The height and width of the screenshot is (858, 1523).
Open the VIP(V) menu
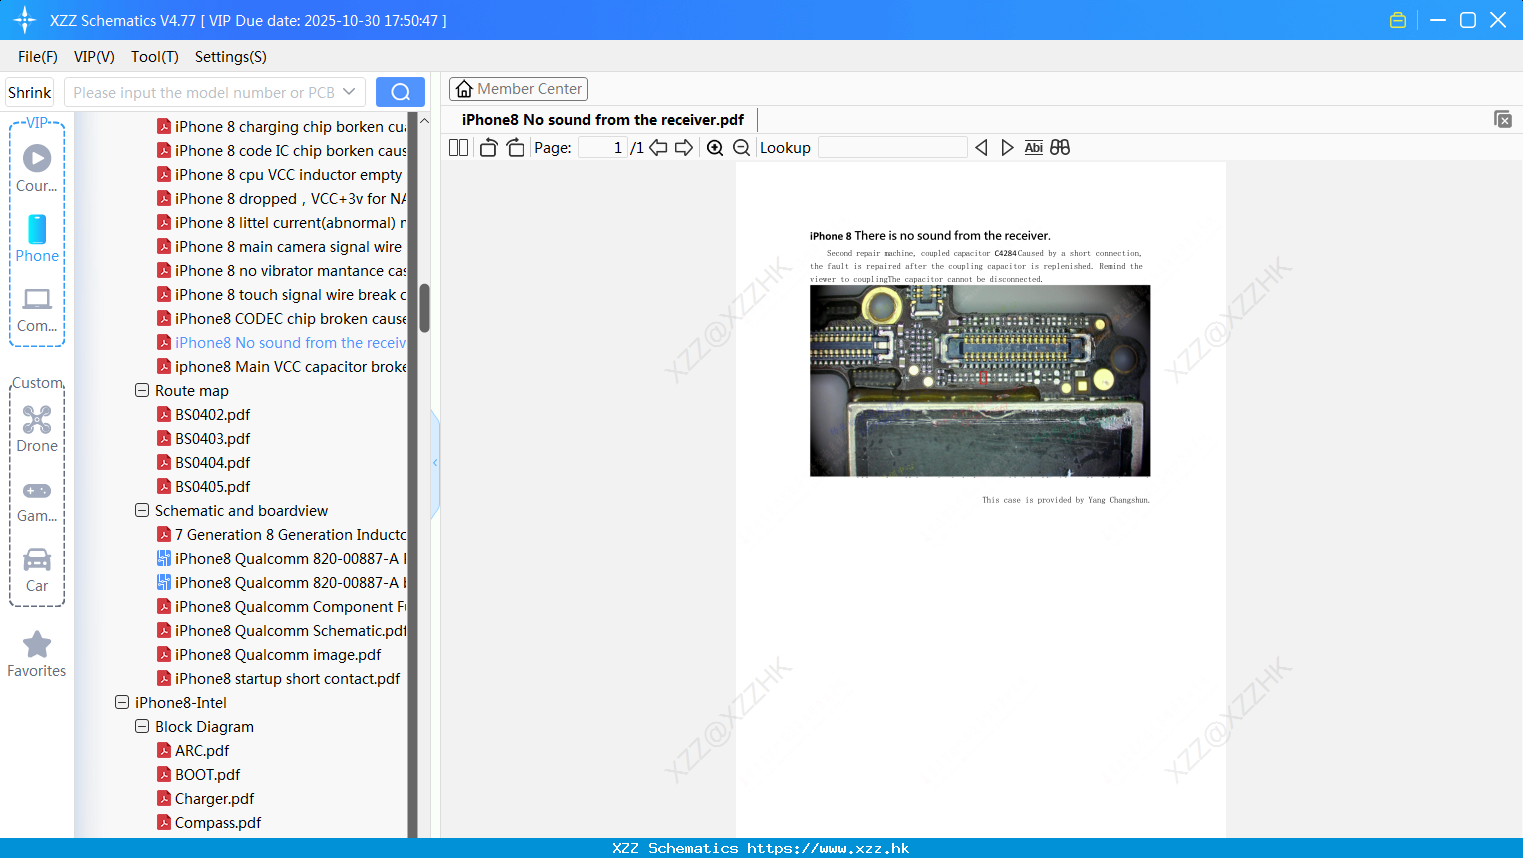tap(94, 57)
